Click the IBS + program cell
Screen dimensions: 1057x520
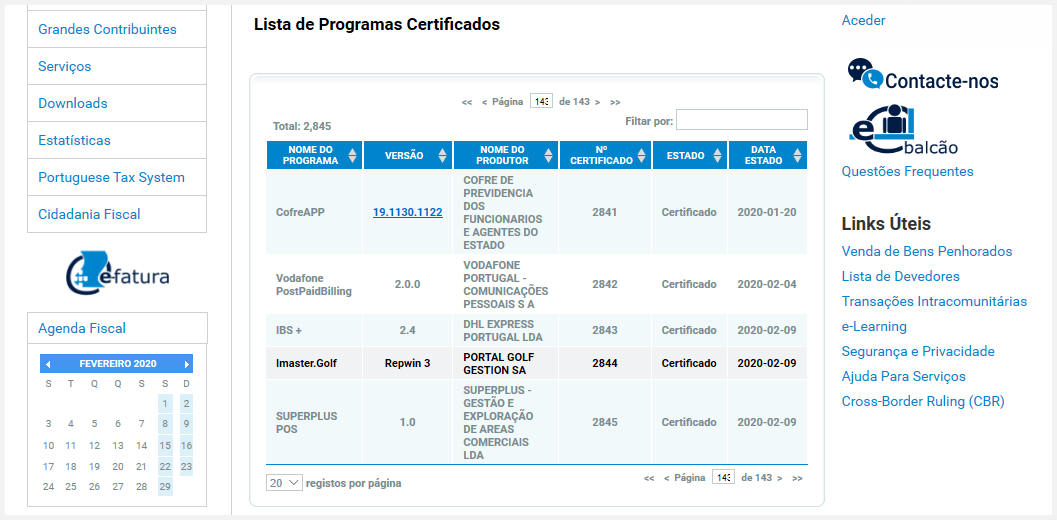[315, 330]
